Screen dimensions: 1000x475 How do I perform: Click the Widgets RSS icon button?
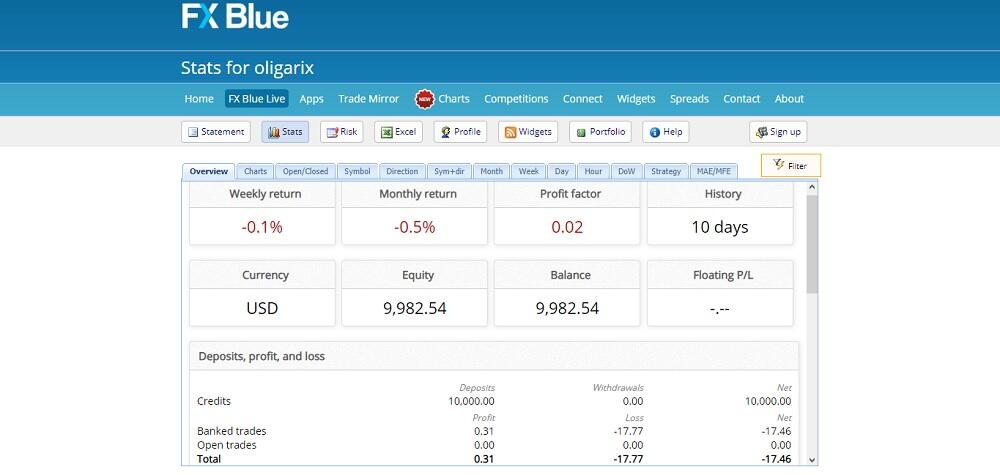[527, 132]
